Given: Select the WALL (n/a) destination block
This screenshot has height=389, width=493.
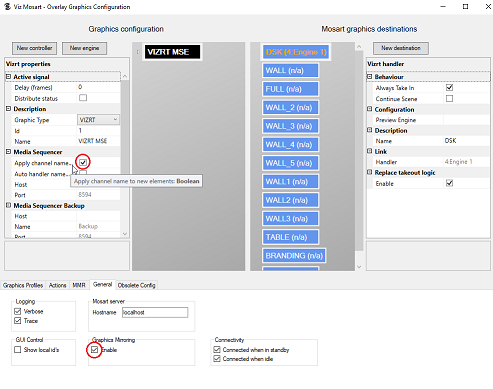Looking at the screenshot, I should pyautogui.click(x=290, y=71).
